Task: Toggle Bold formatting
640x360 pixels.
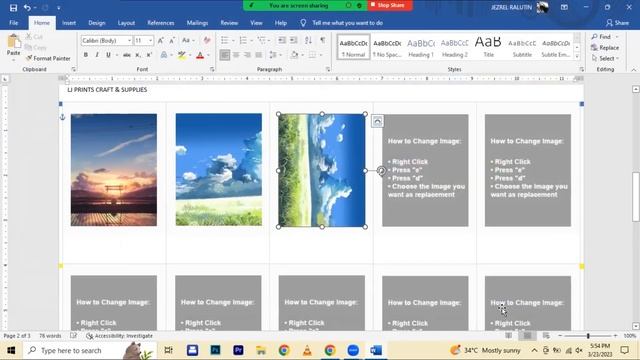Action: click(x=86, y=55)
